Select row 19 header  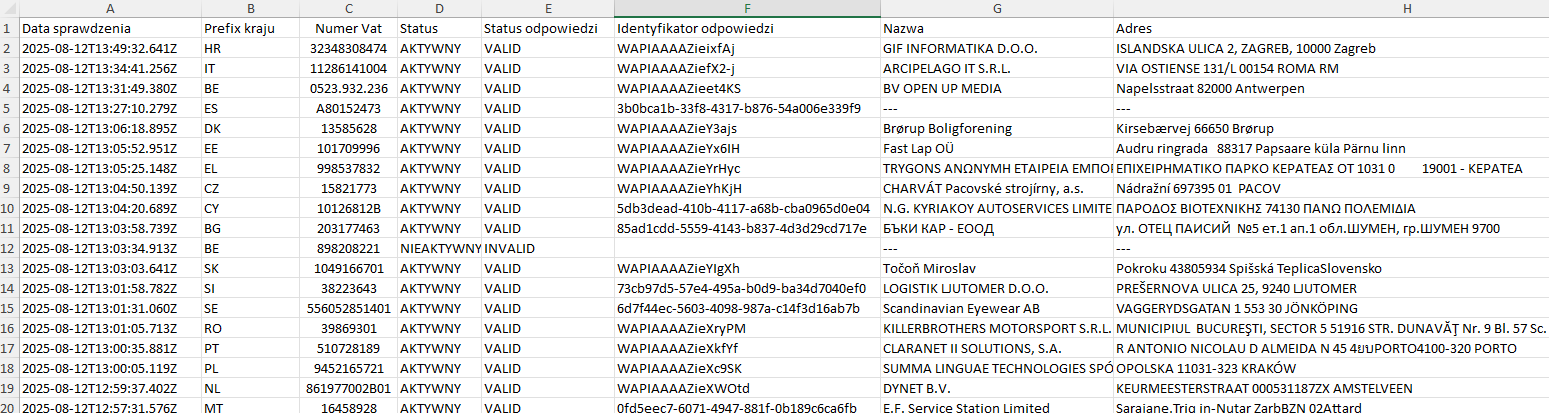pyautogui.click(x=9, y=388)
